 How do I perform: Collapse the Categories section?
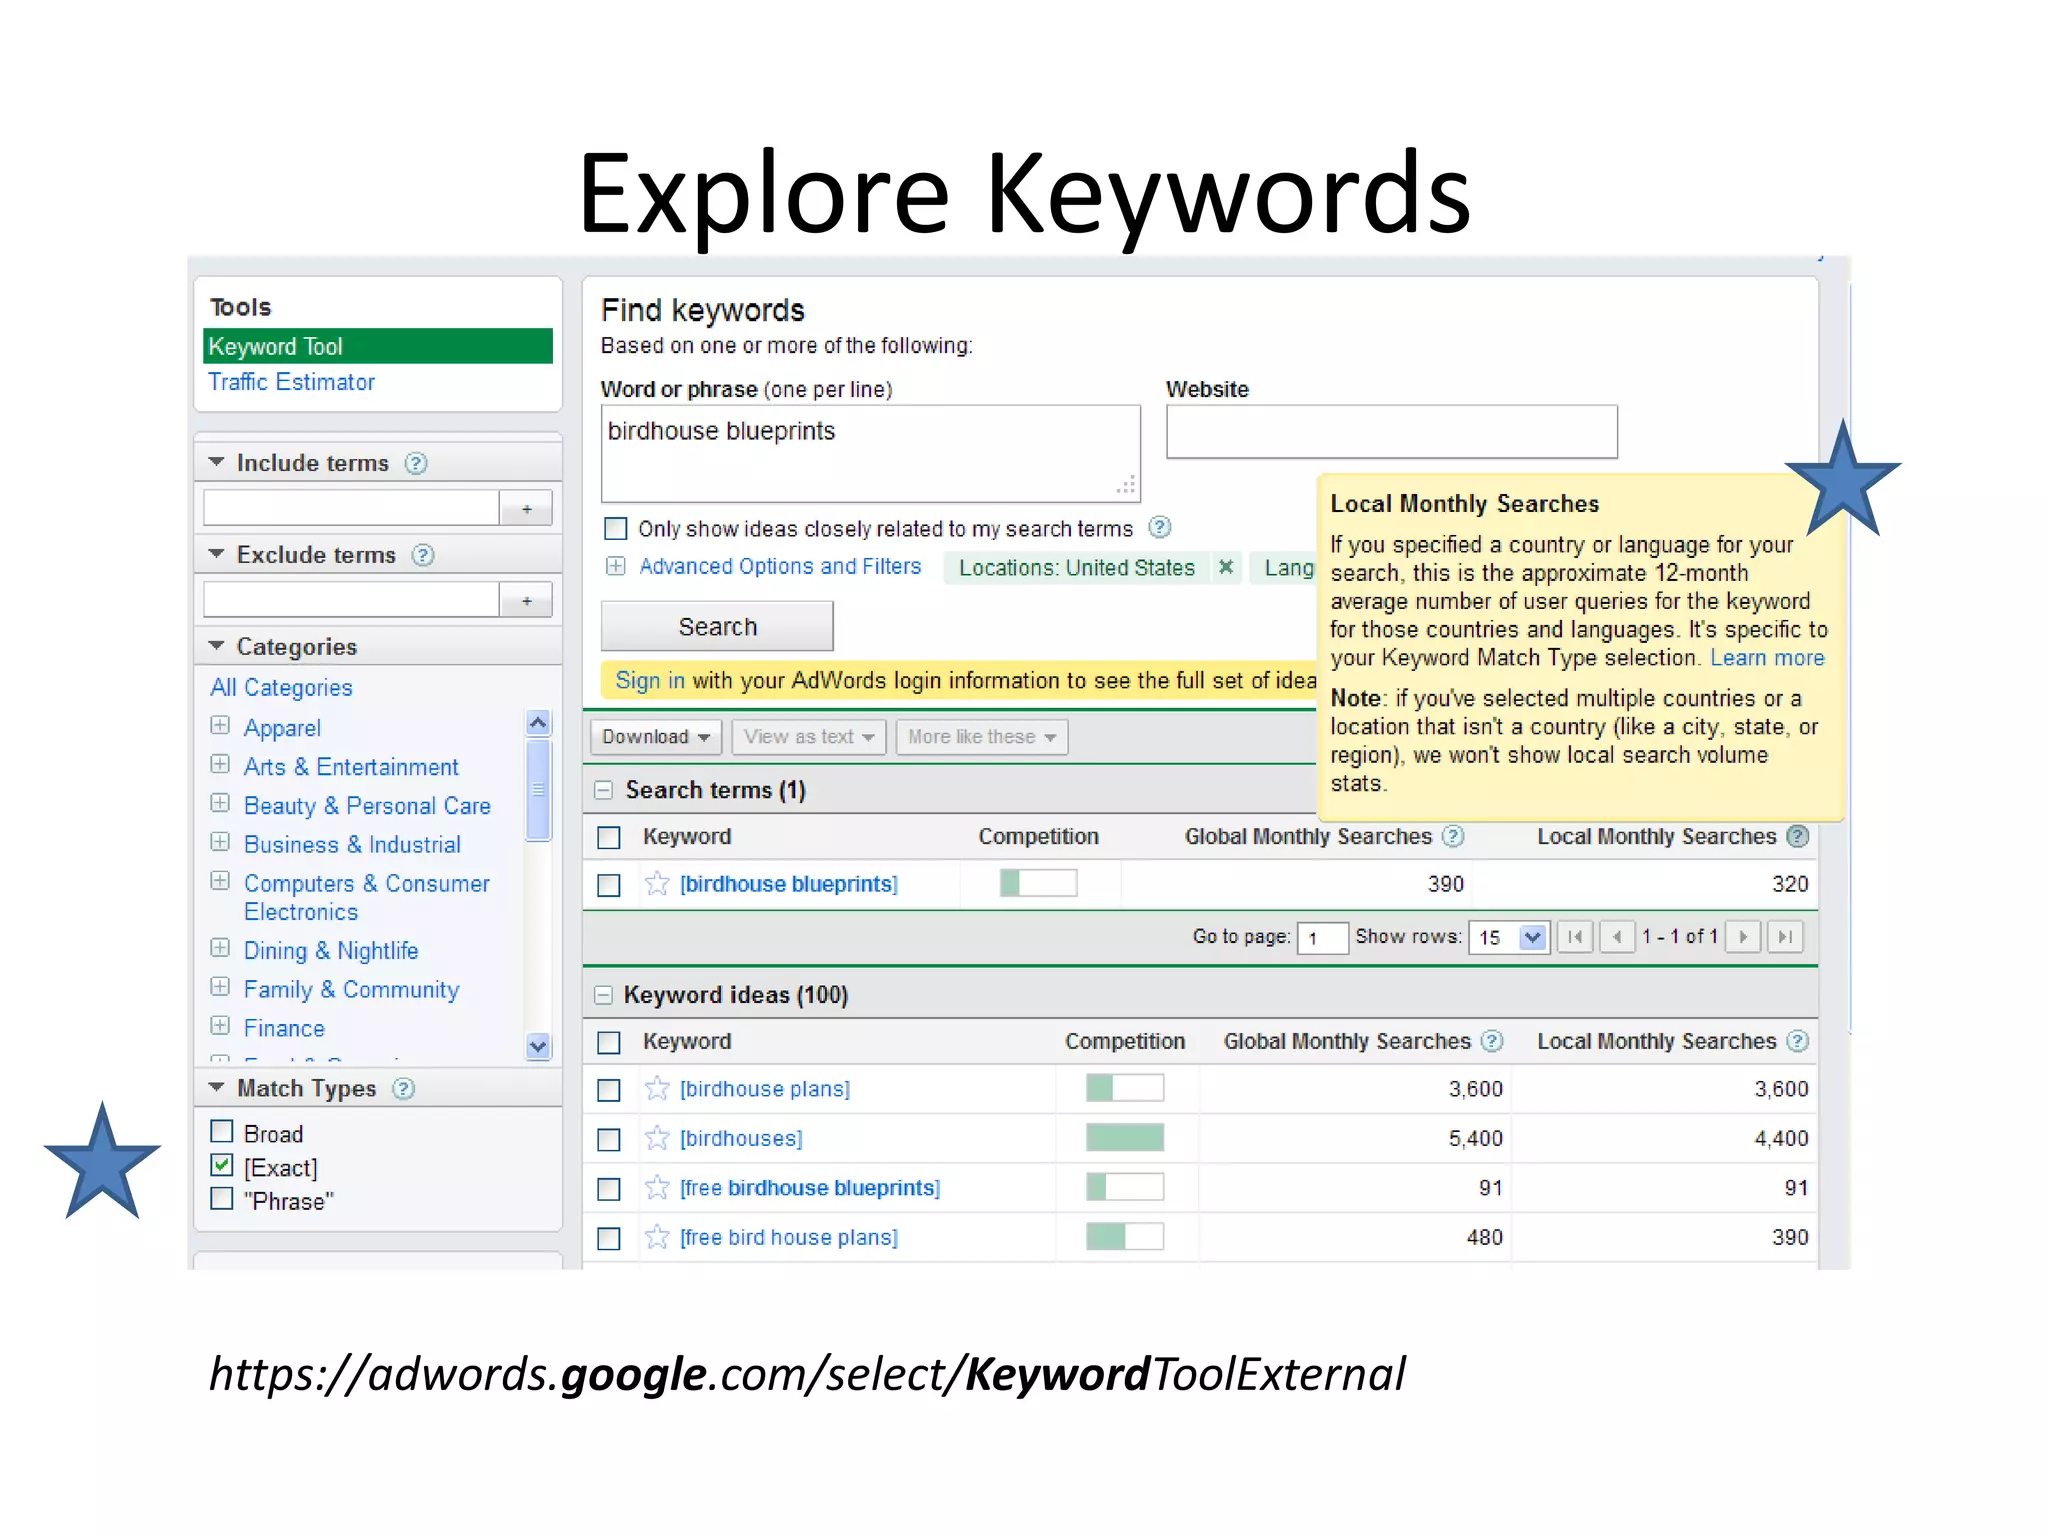(x=216, y=646)
